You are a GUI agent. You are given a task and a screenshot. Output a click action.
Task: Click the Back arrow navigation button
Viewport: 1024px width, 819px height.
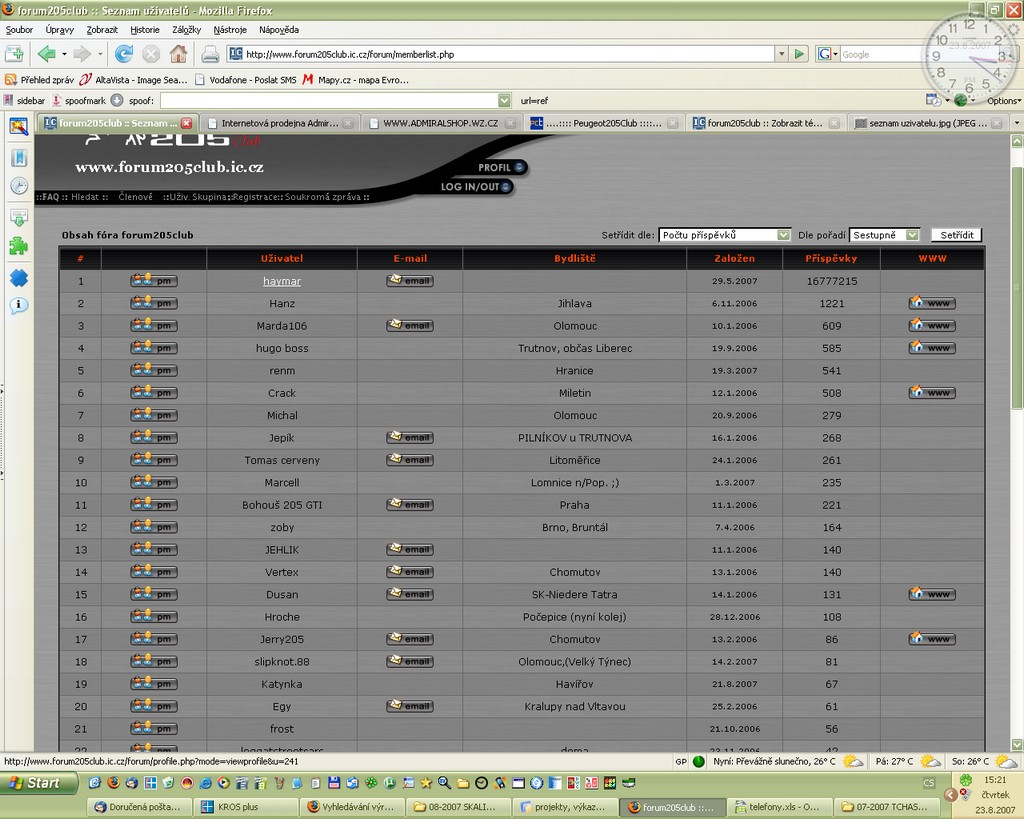click(46, 54)
